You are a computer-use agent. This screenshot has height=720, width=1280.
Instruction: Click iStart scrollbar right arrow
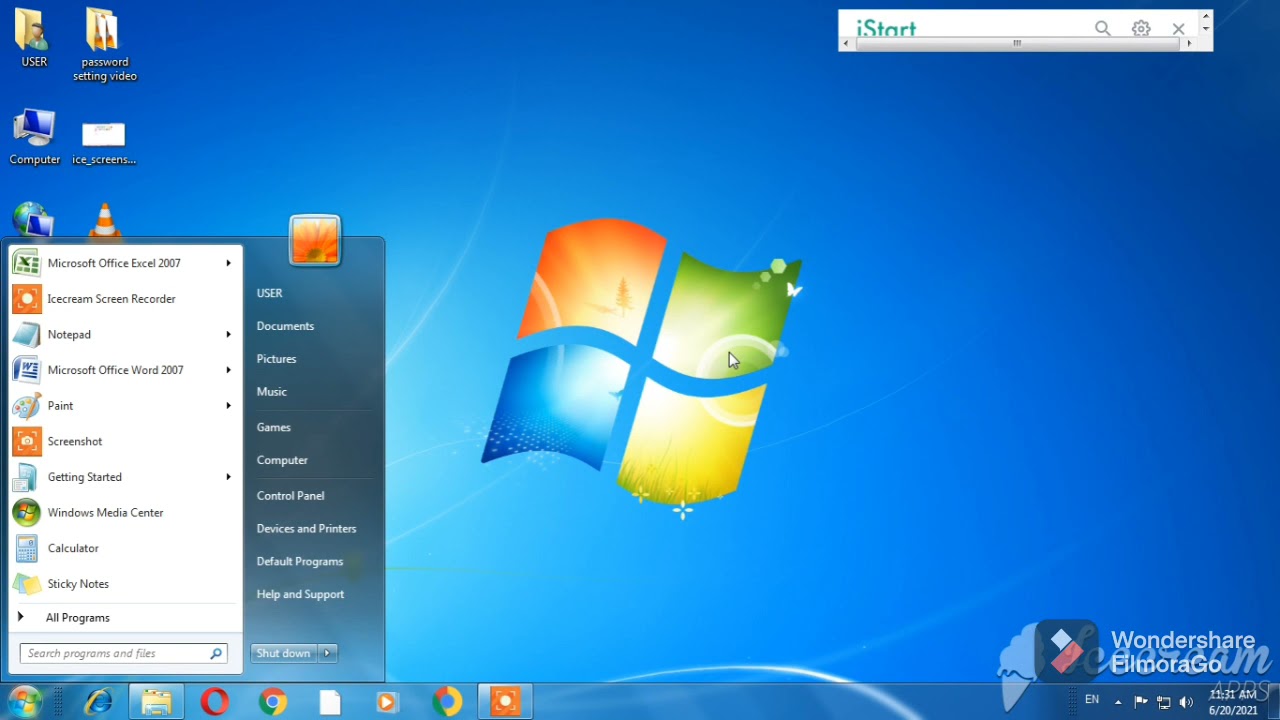1189,43
